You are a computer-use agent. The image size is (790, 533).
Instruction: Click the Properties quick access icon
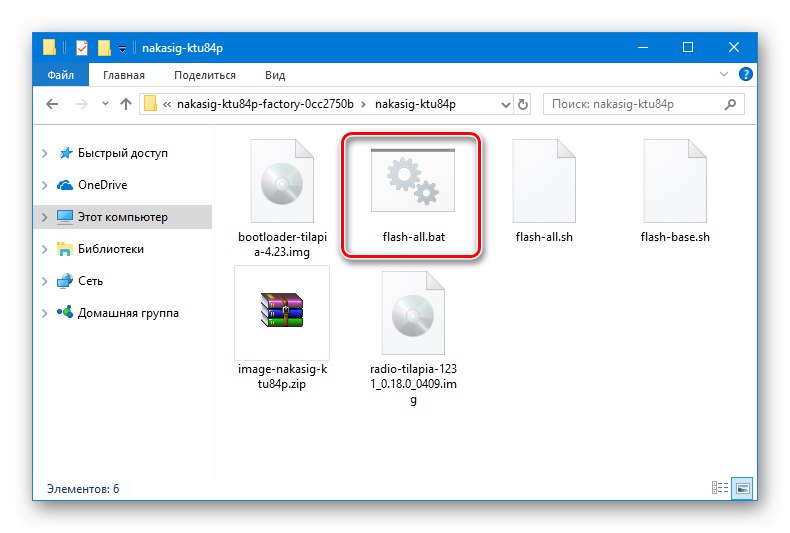[82, 48]
